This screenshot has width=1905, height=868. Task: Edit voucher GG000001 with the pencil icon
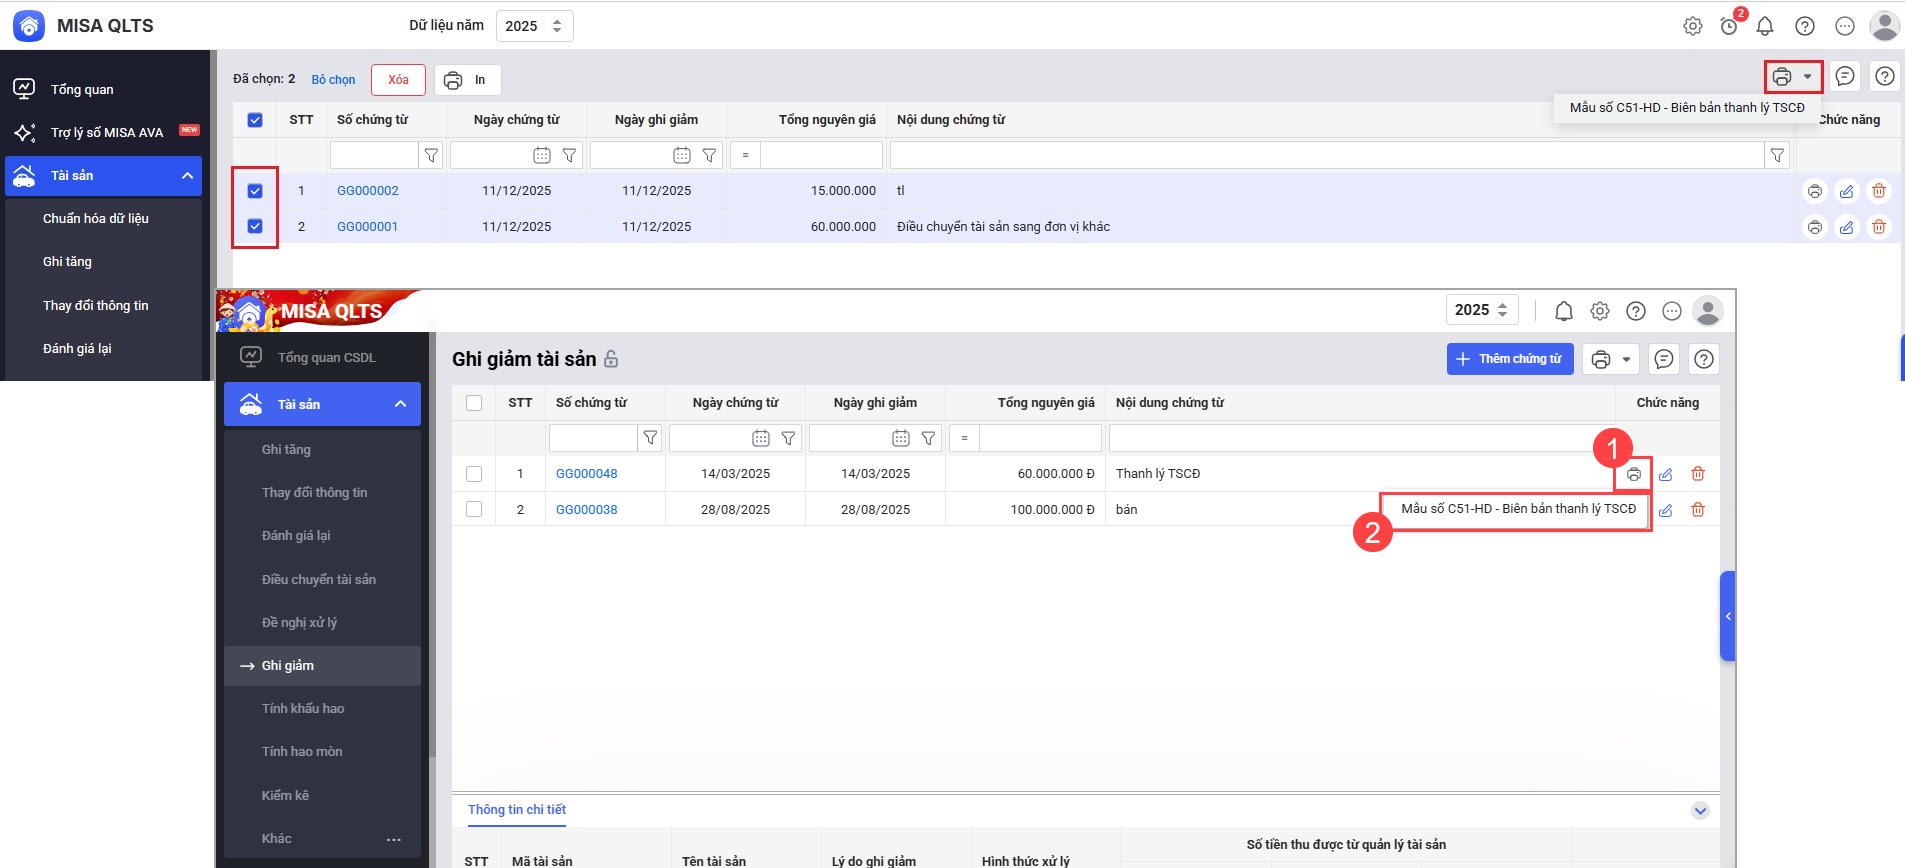tap(1846, 227)
